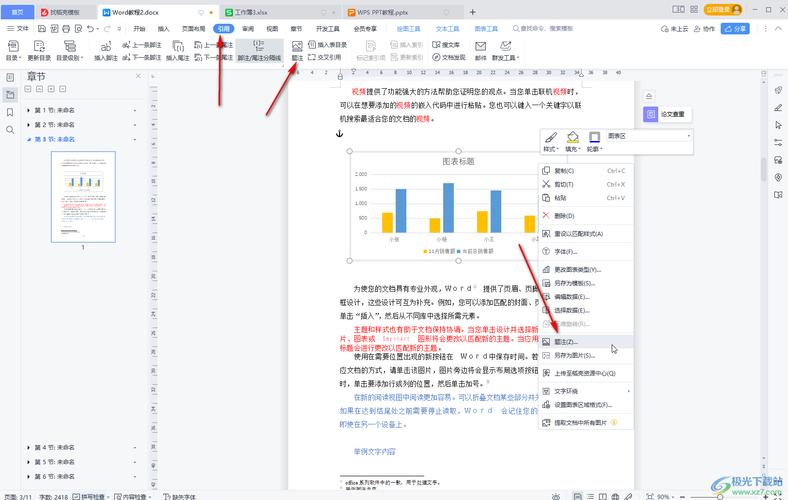This screenshot has width=788, height=500.
Task: Toggle 脚注/尾注分隔线 separator line button
Action: pos(259,50)
